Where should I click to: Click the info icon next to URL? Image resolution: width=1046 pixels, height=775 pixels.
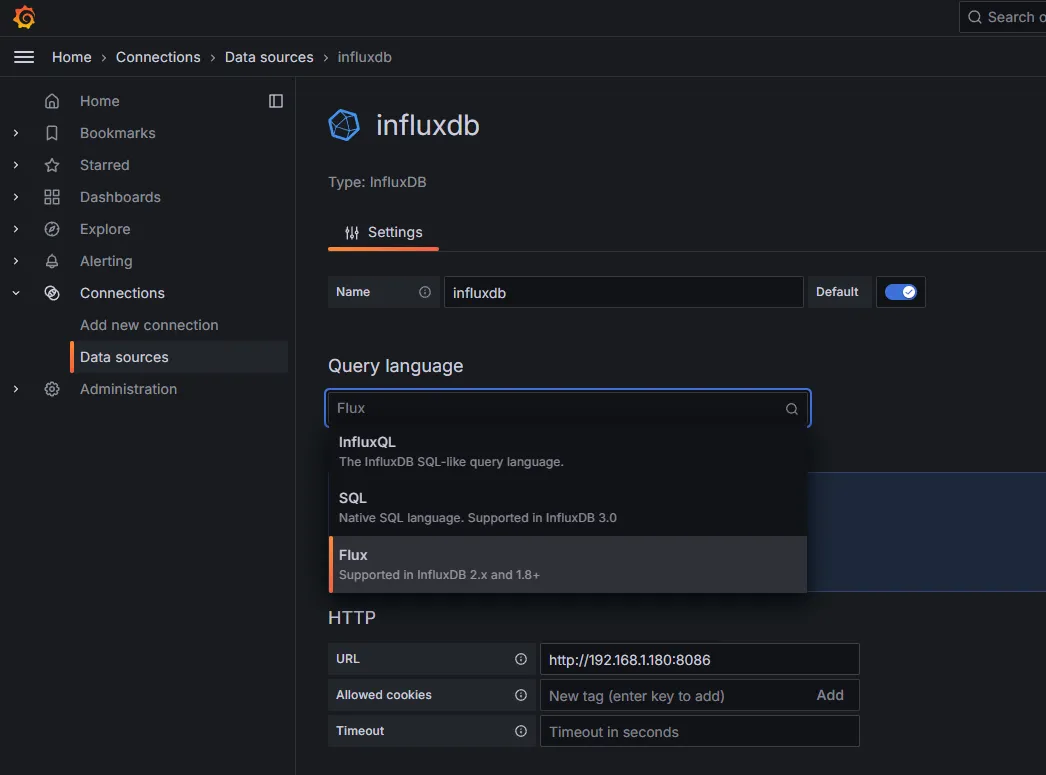521,659
